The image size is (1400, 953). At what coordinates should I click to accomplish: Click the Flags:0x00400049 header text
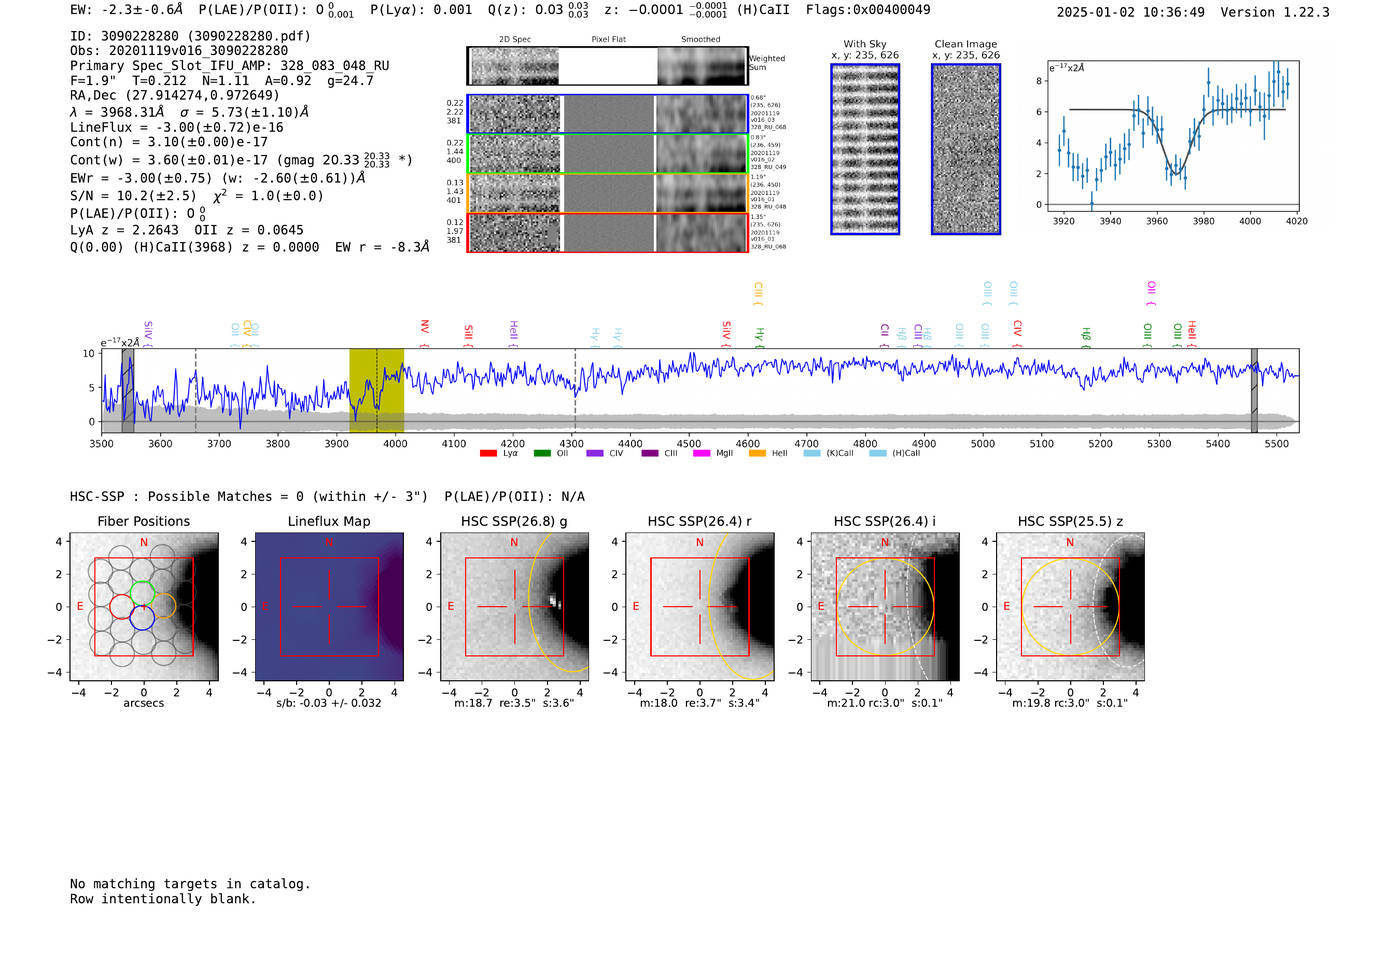[x=868, y=10]
